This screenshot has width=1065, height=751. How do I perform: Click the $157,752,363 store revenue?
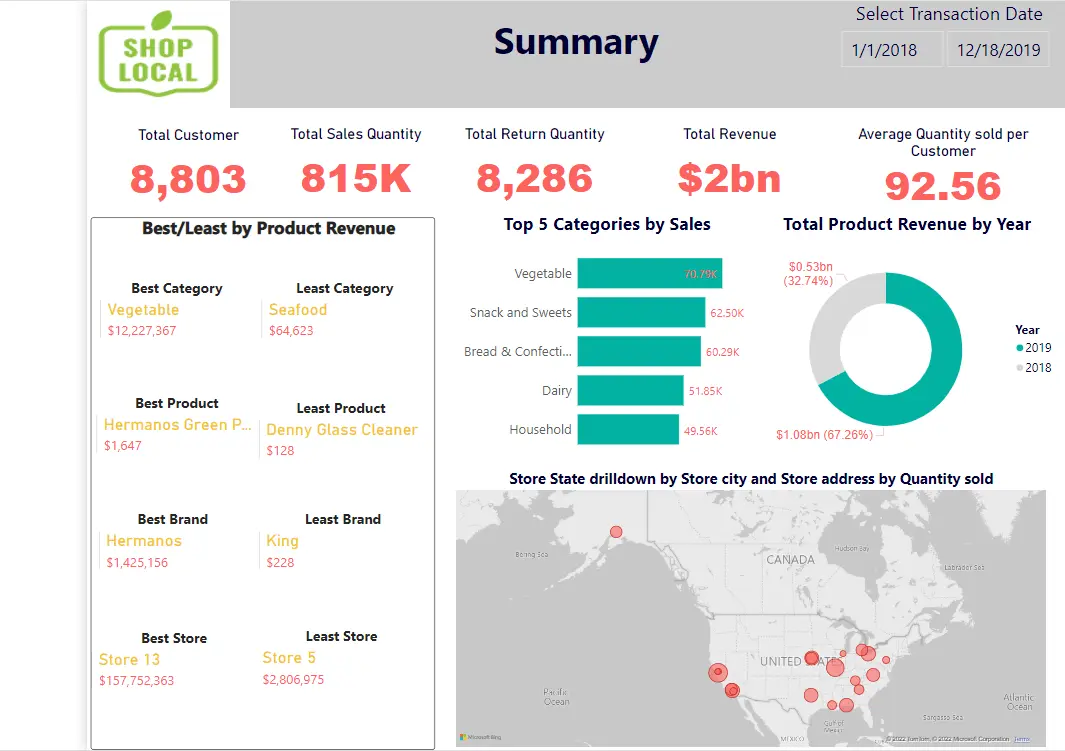(x=137, y=680)
